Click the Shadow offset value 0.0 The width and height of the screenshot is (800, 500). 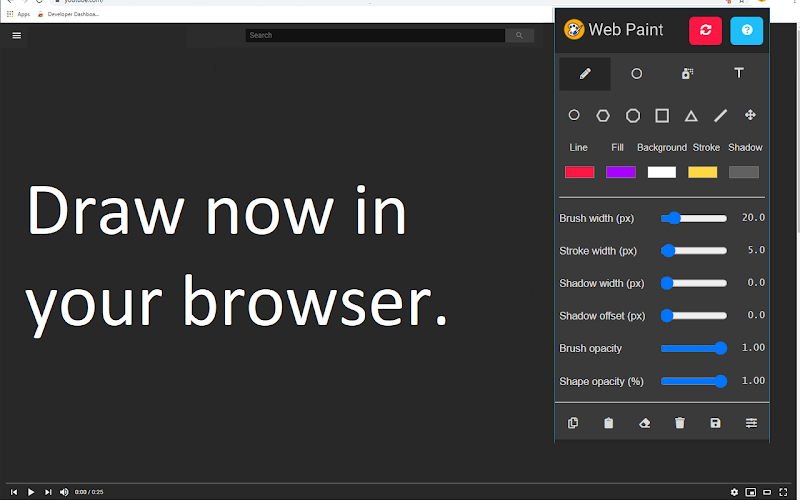(x=756, y=315)
